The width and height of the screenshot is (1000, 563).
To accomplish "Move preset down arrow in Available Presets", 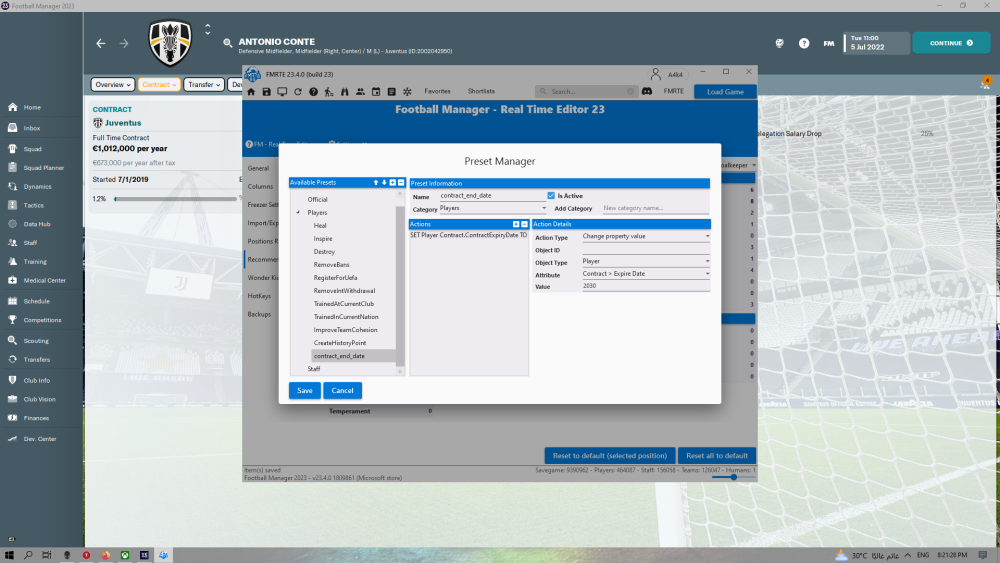I will (x=384, y=182).
